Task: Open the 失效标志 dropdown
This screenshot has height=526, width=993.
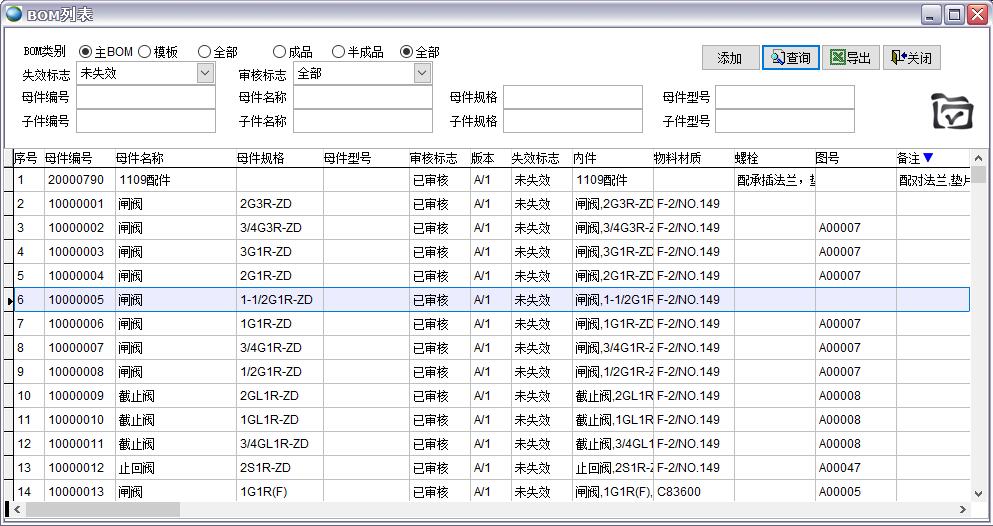Action: (x=205, y=74)
